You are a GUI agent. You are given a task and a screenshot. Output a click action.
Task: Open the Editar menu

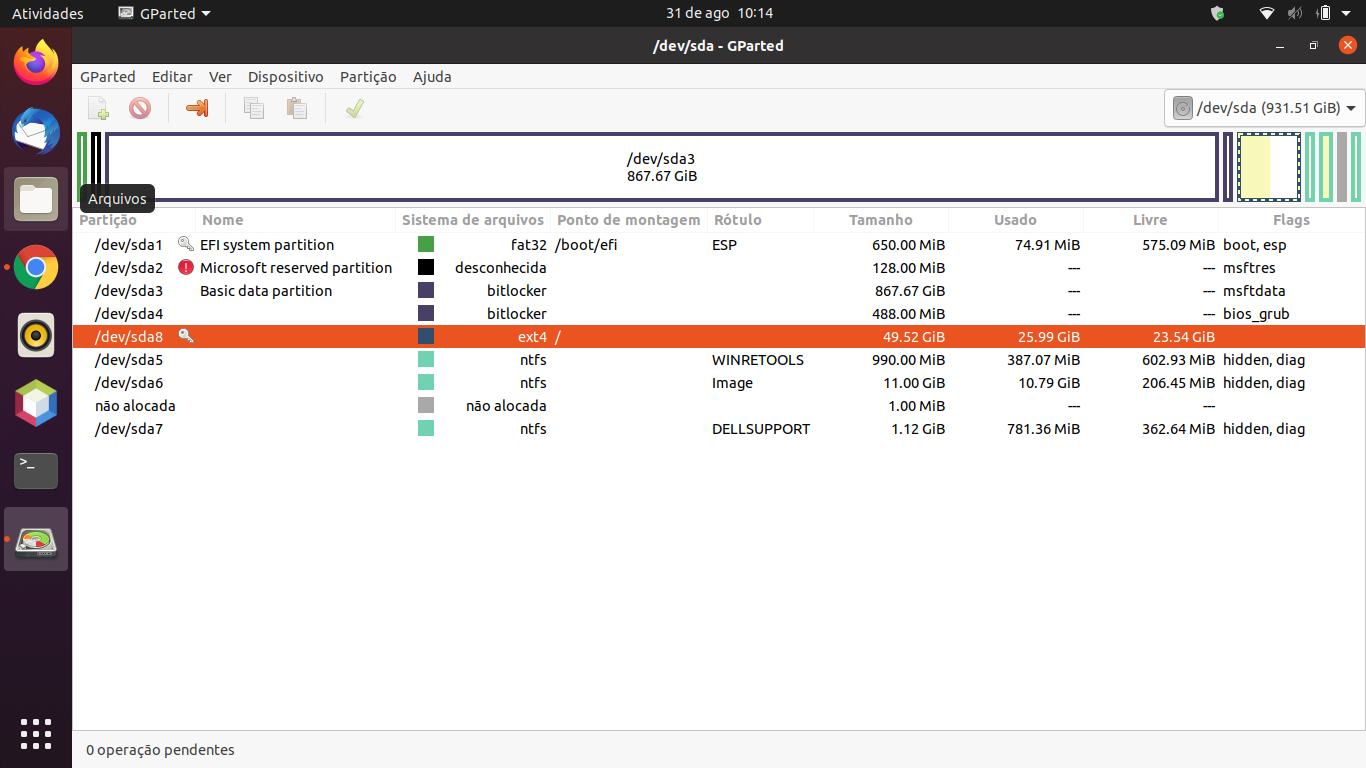click(172, 77)
